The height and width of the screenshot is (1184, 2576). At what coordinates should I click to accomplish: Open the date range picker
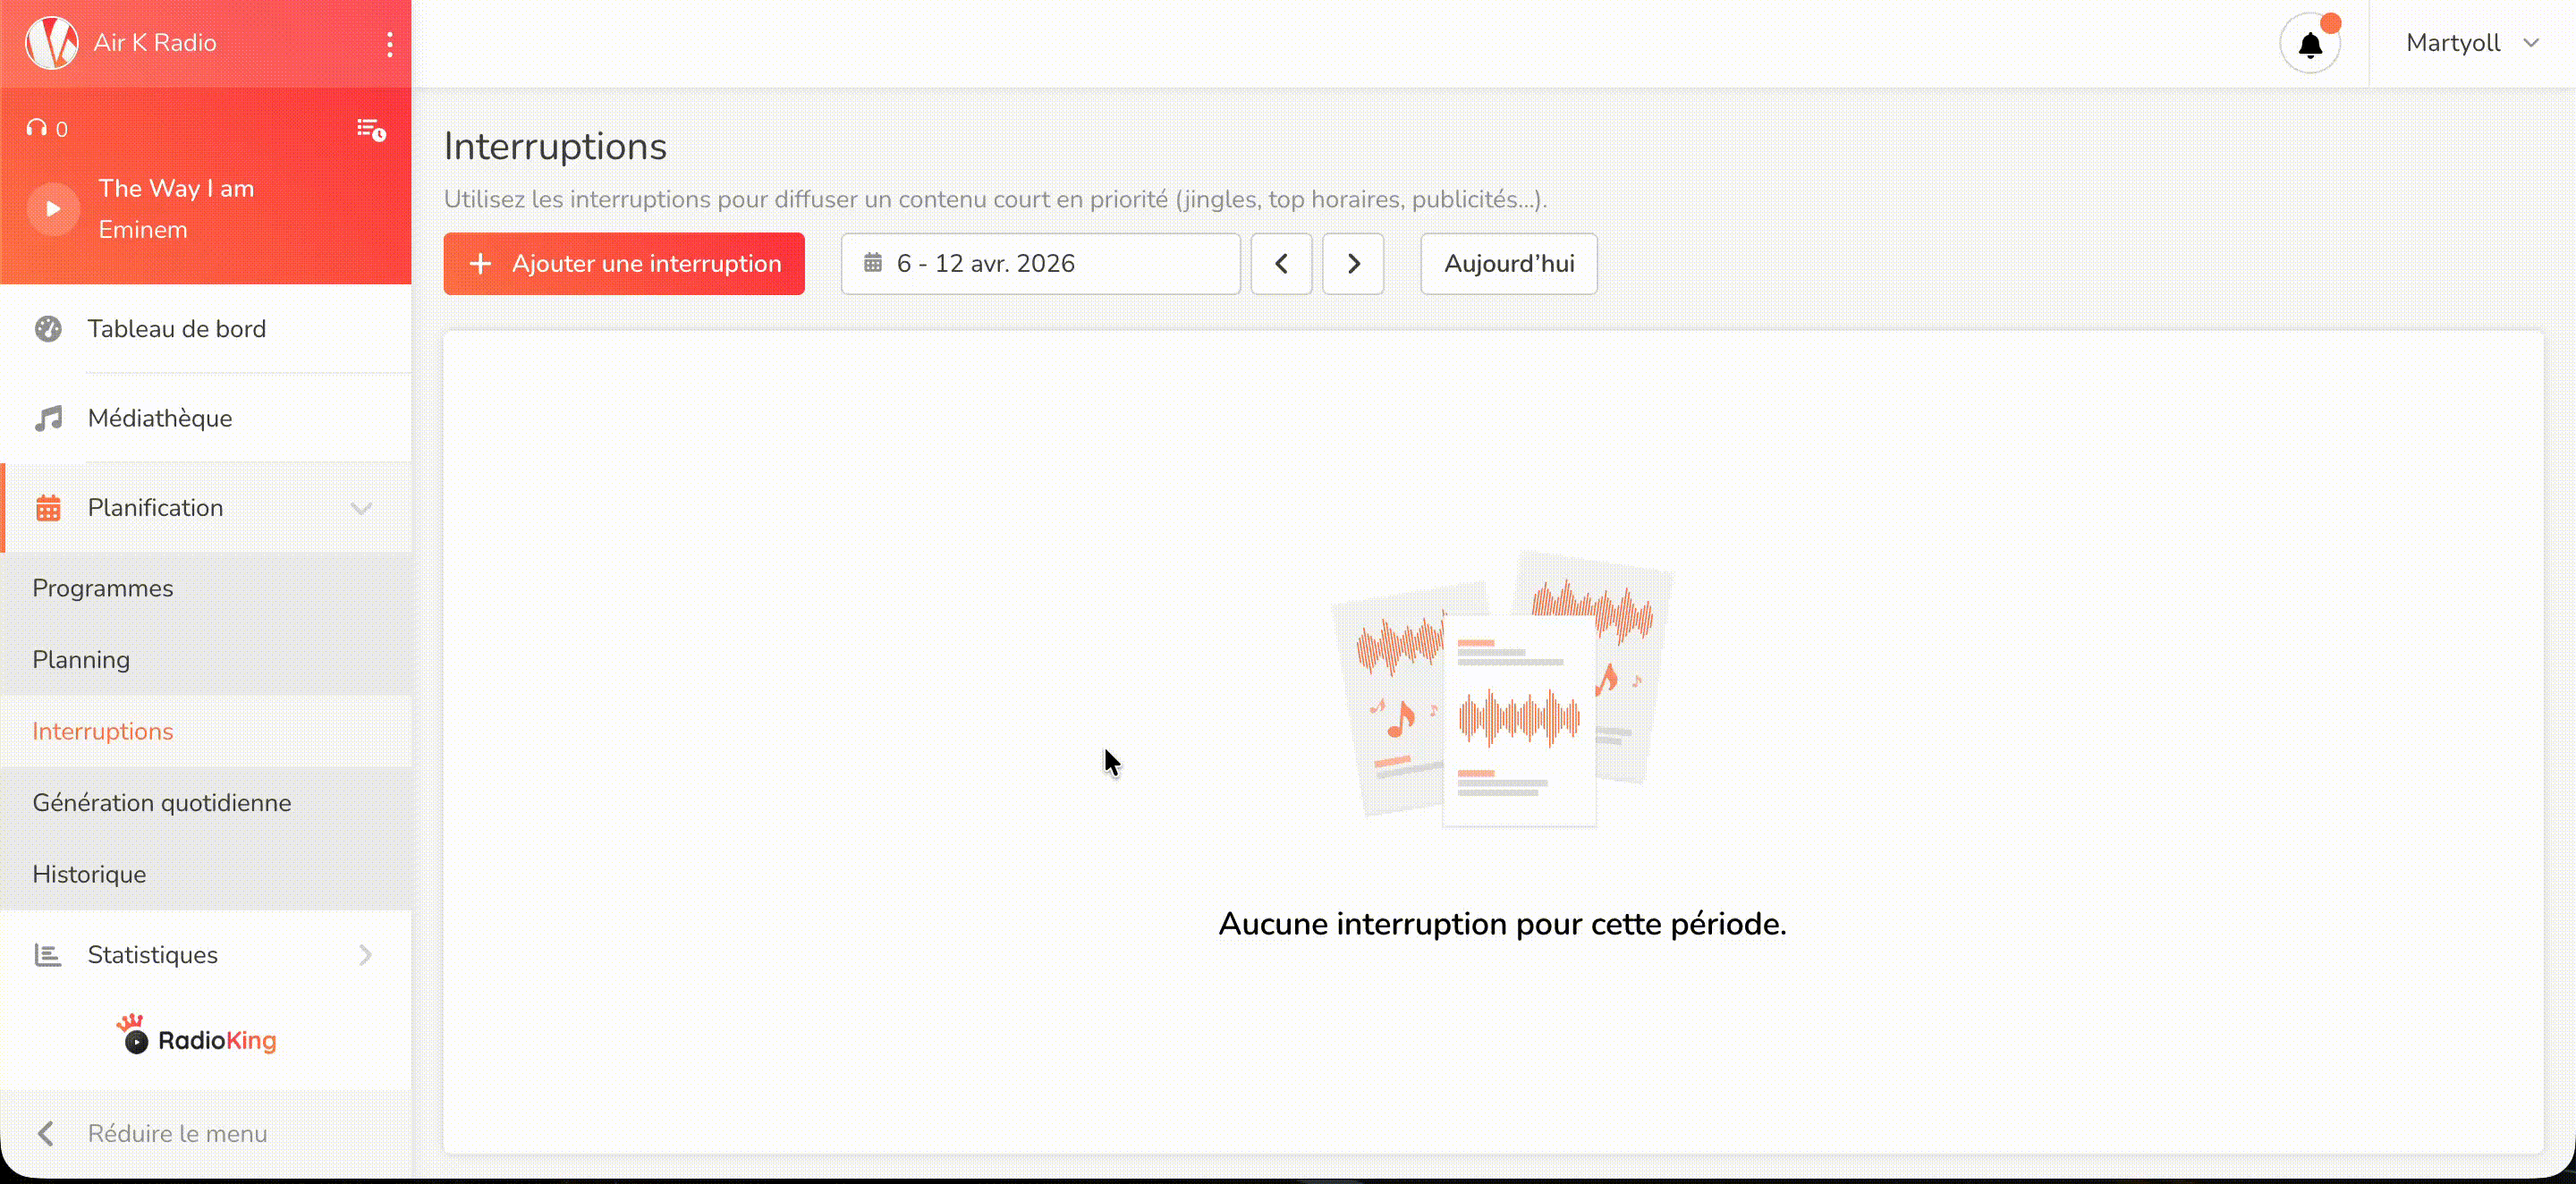tap(1040, 263)
